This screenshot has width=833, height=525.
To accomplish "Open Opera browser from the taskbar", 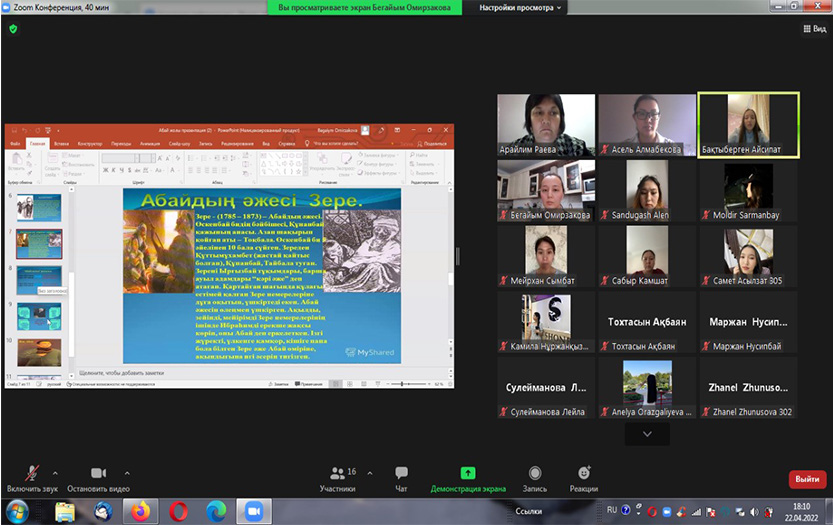I will 179,511.
